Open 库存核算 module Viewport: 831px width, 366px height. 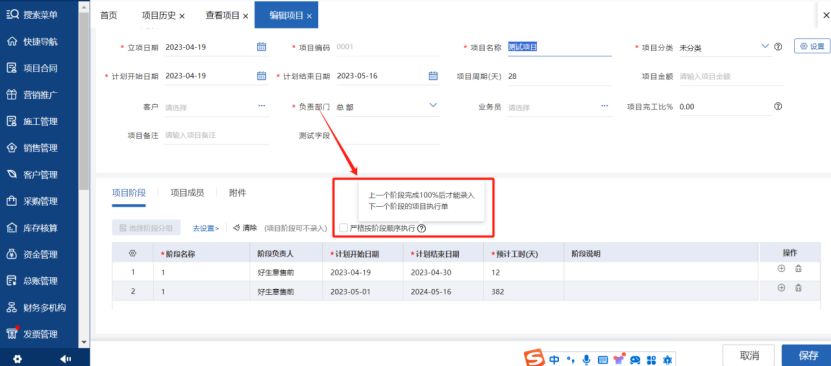(32, 228)
